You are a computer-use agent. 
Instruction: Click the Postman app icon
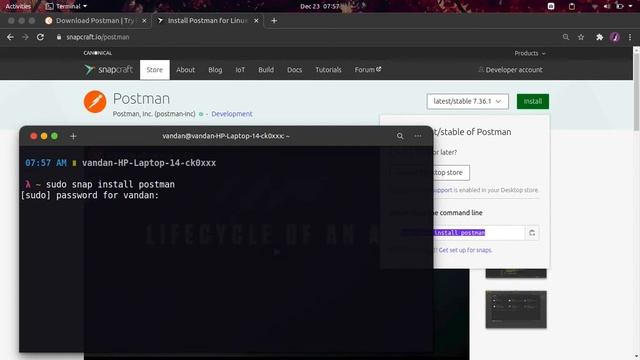(95, 102)
